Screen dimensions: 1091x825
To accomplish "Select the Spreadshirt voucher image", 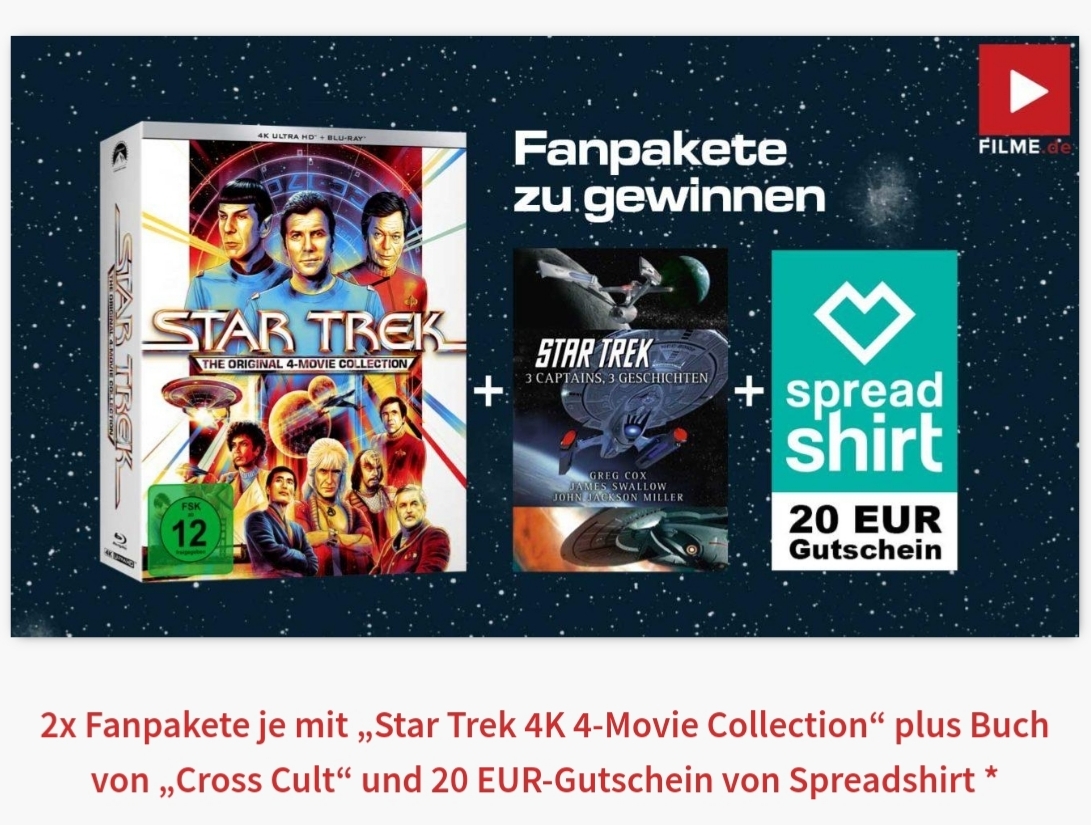I will pyautogui.click(x=864, y=410).
